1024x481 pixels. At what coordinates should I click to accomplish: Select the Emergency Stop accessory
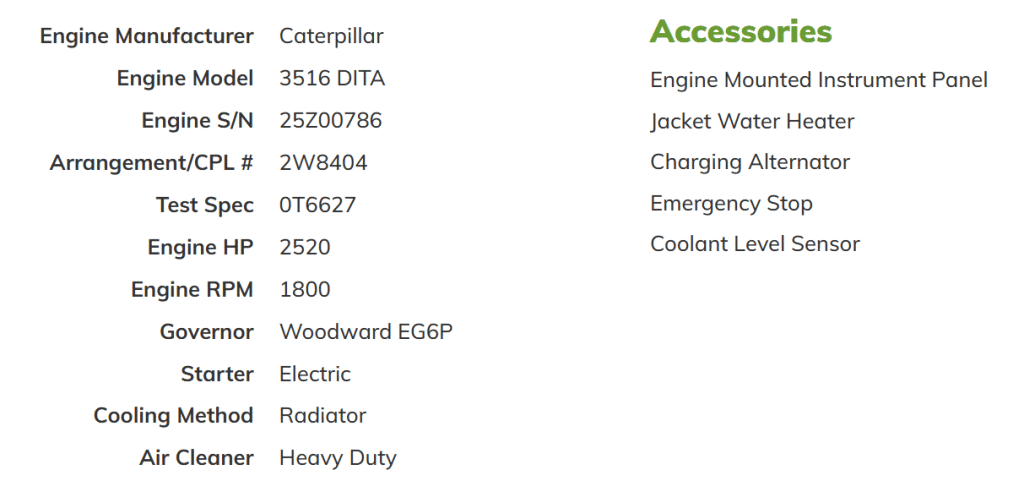coord(731,204)
